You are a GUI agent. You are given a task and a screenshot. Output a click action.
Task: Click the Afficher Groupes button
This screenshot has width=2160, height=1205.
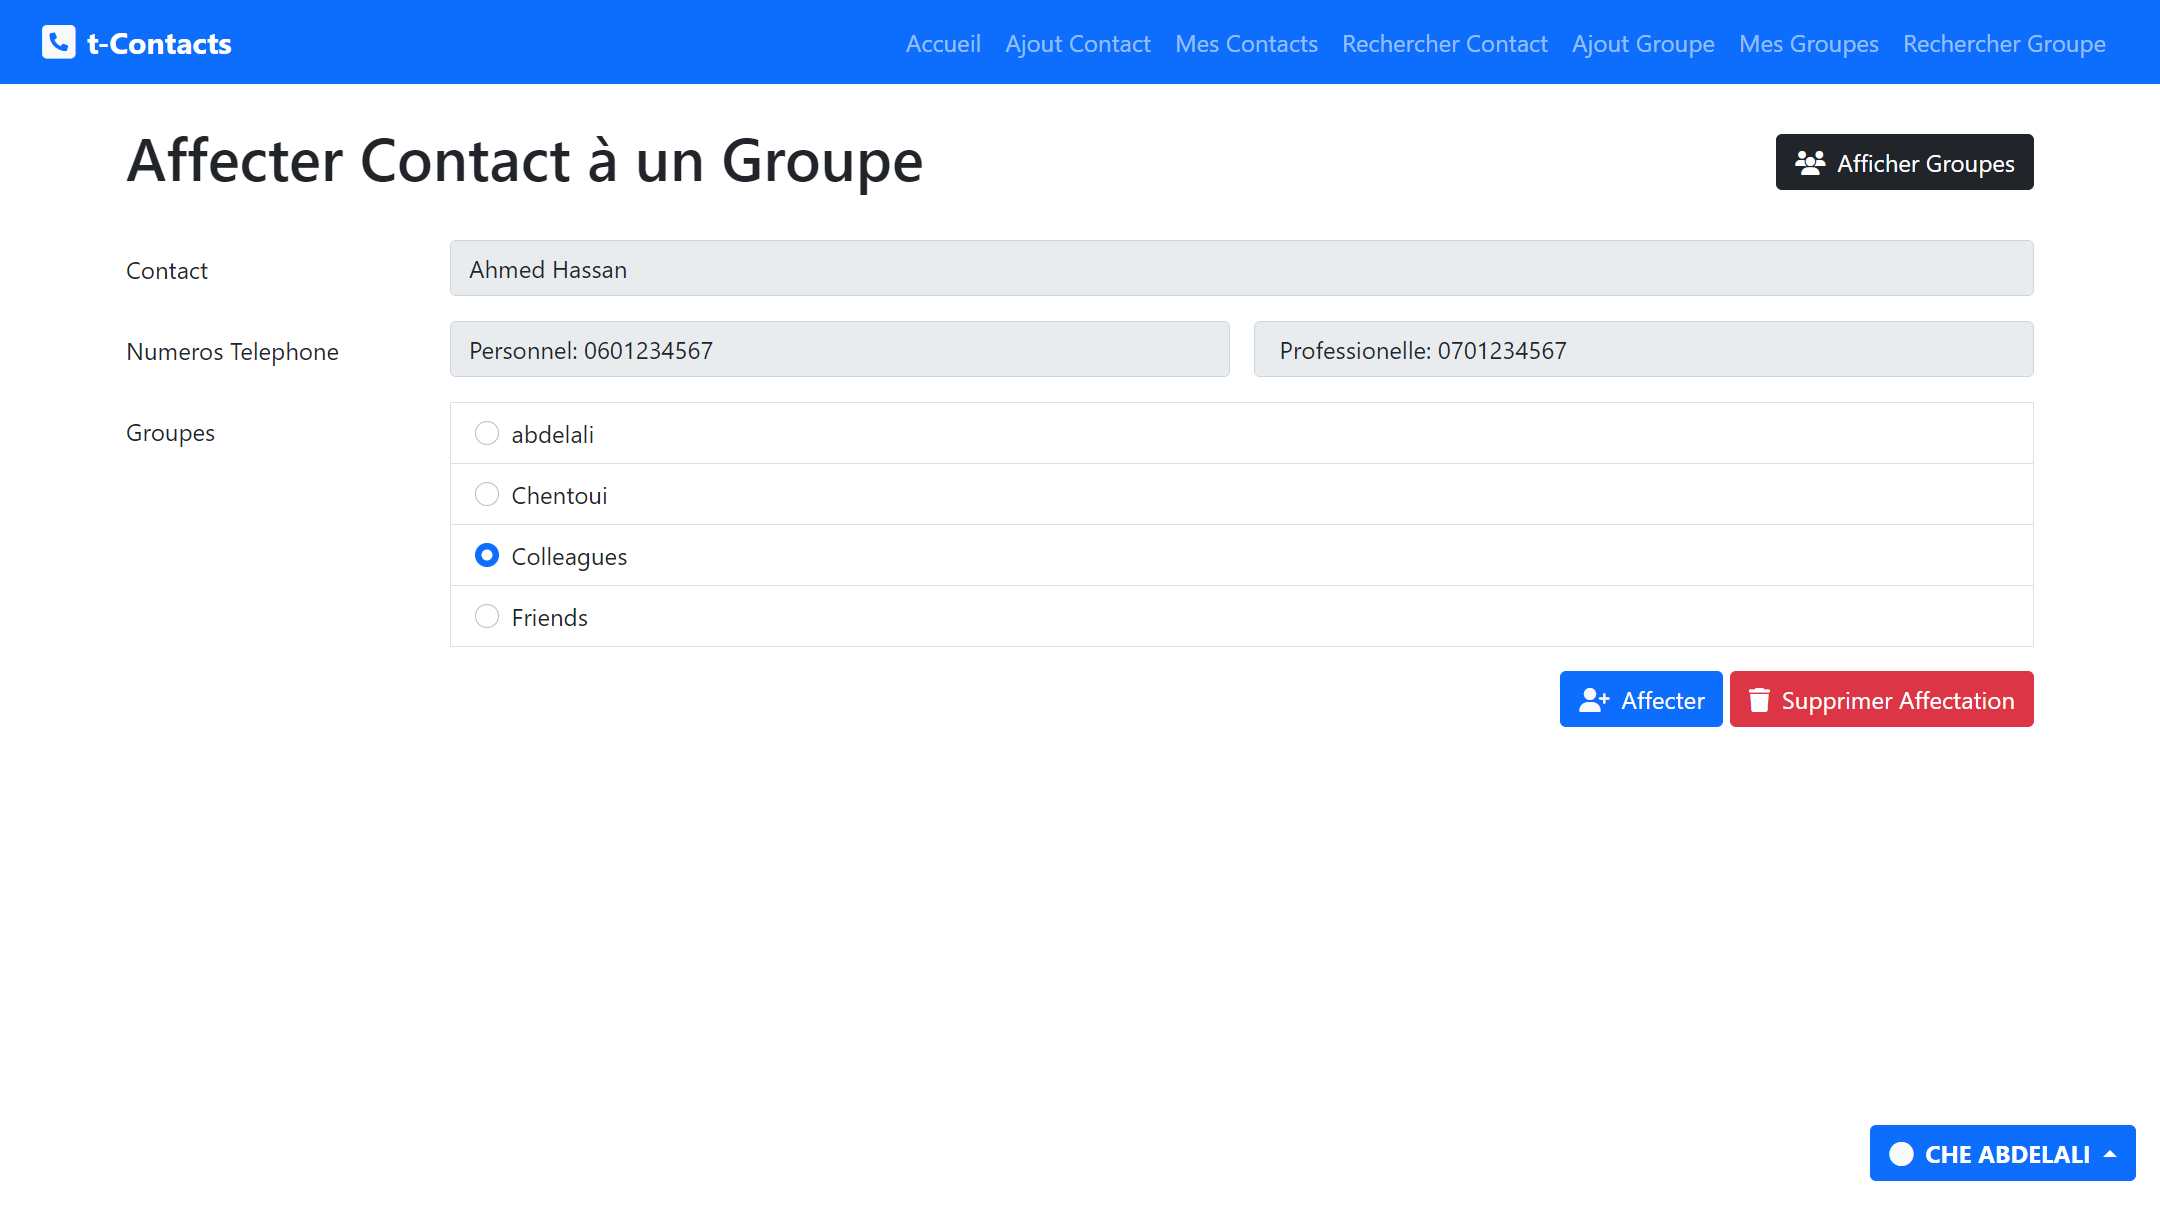[x=1904, y=162]
